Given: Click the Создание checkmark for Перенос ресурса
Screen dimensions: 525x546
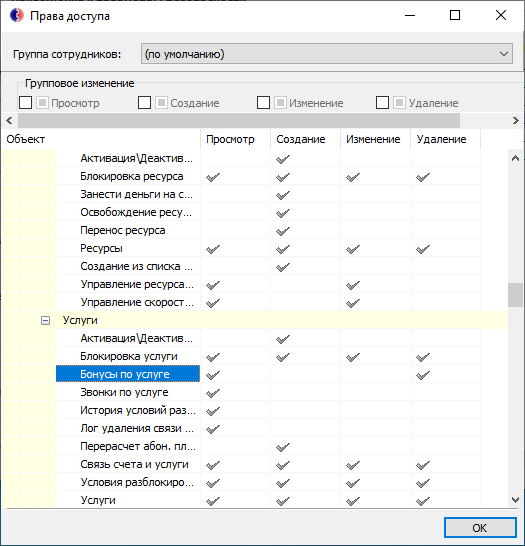Looking at the screenshot, I should 283,231.
